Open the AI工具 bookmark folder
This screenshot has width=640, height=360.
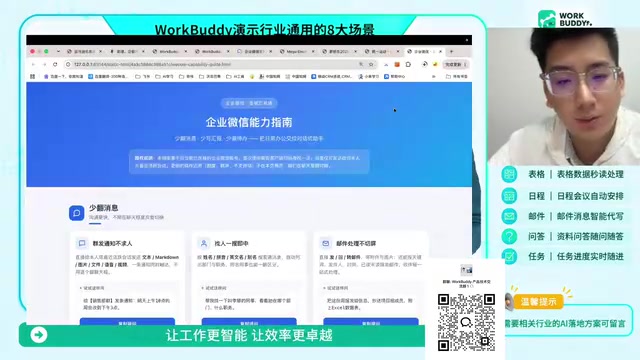click(x=236, y=76)
